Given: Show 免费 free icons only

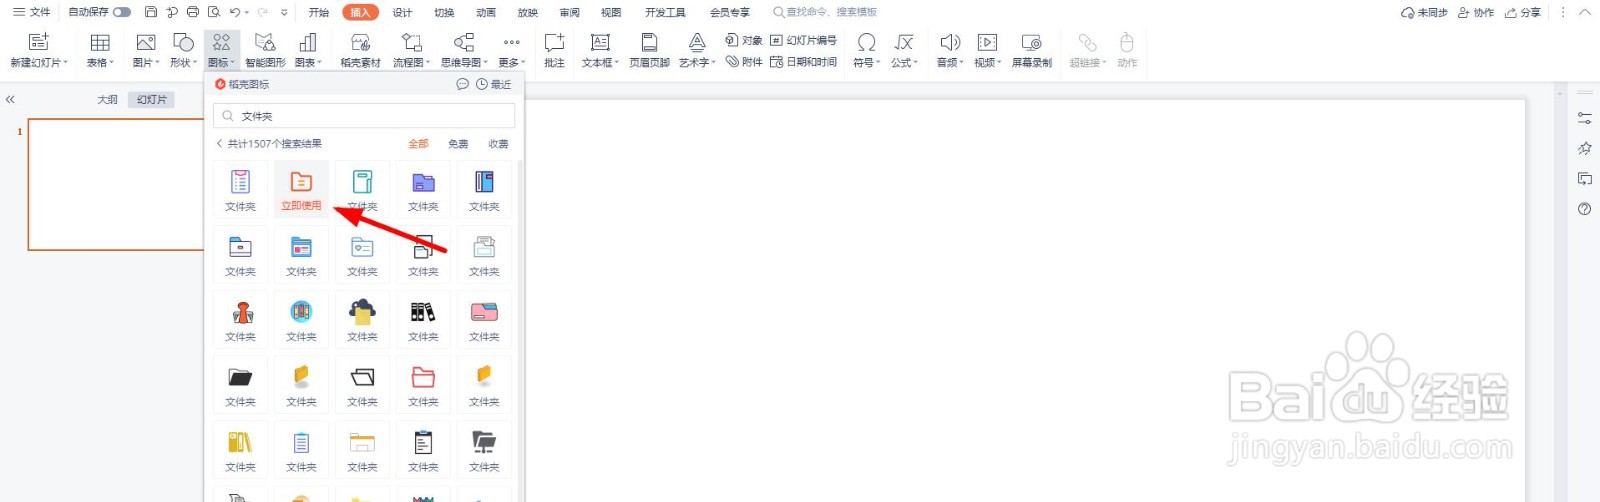Looking at the screenshot, I should [458, 144].
